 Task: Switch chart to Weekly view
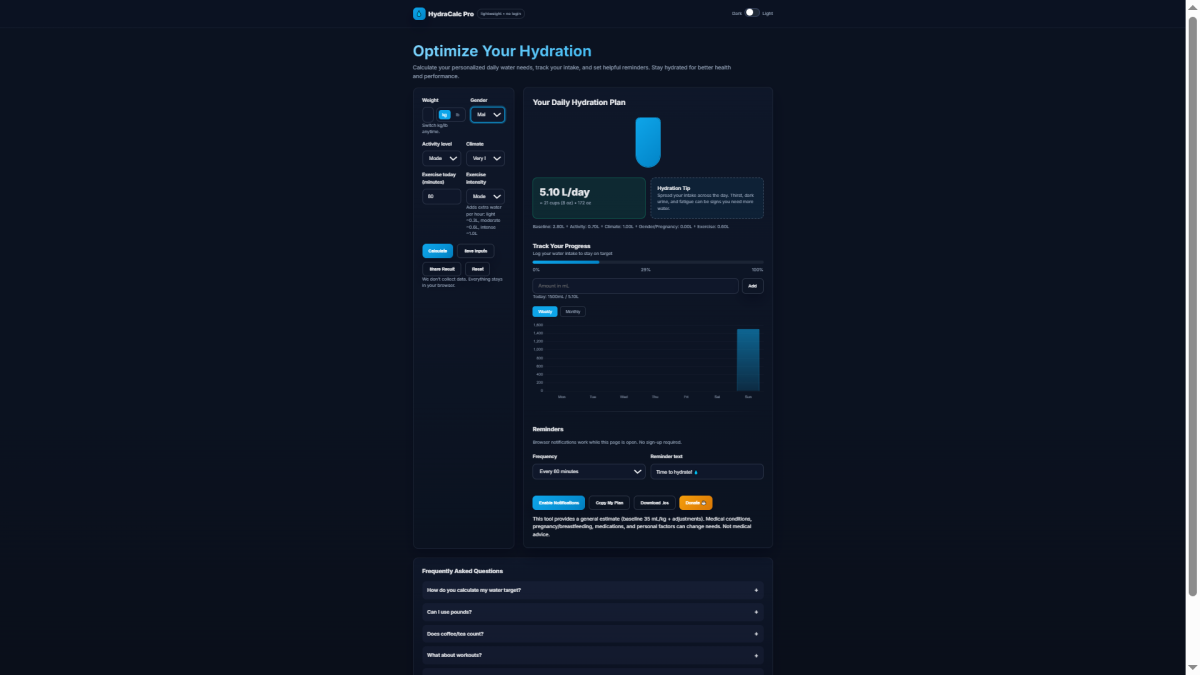click(x=545, y=312)
